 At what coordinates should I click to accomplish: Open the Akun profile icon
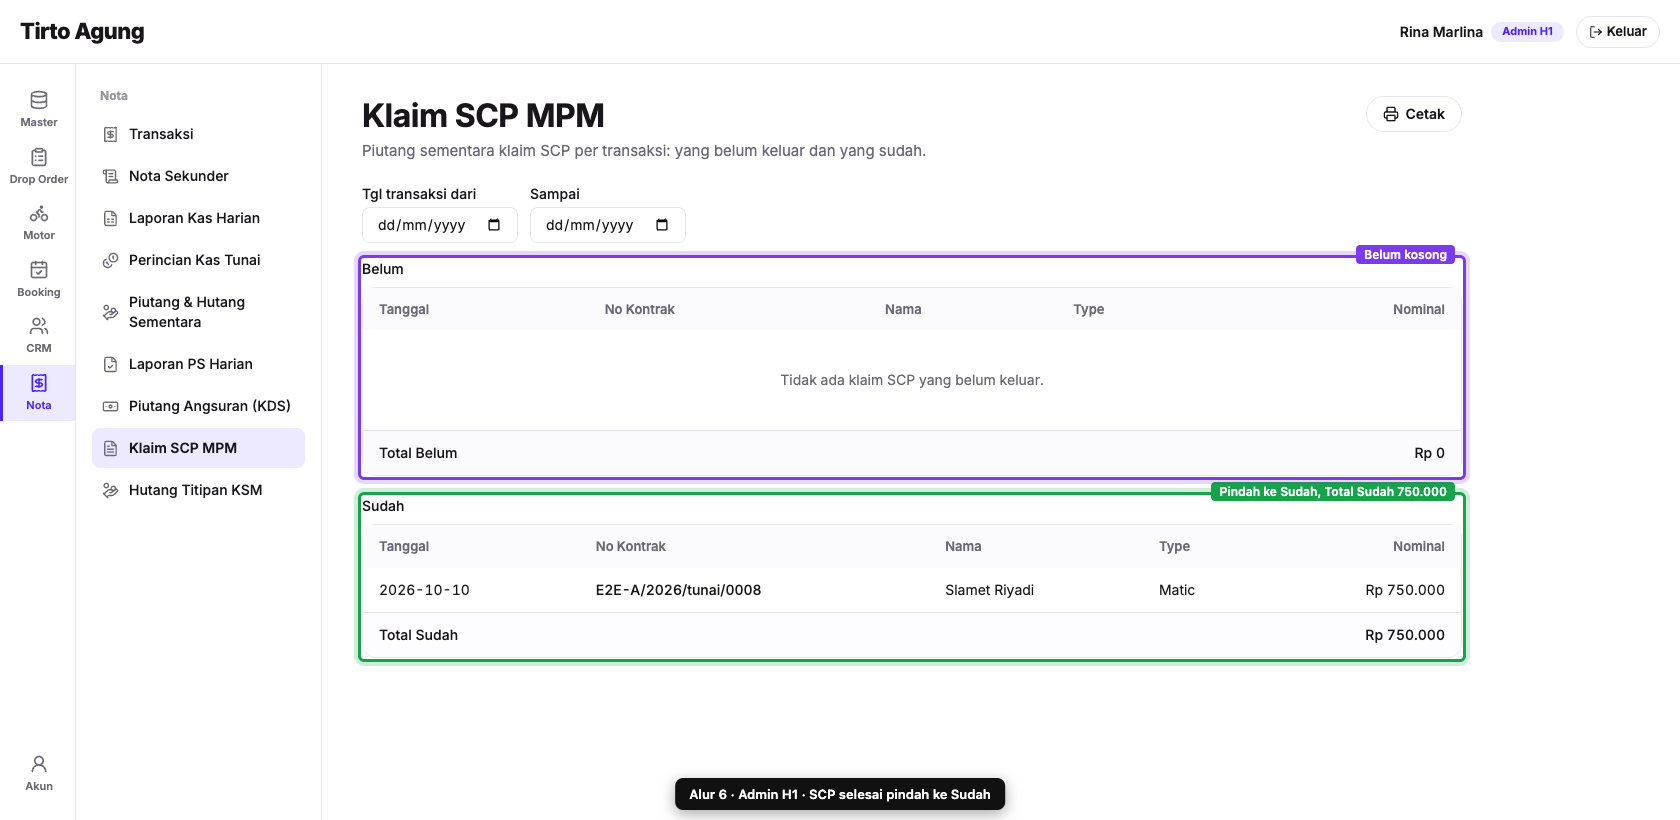39,764
